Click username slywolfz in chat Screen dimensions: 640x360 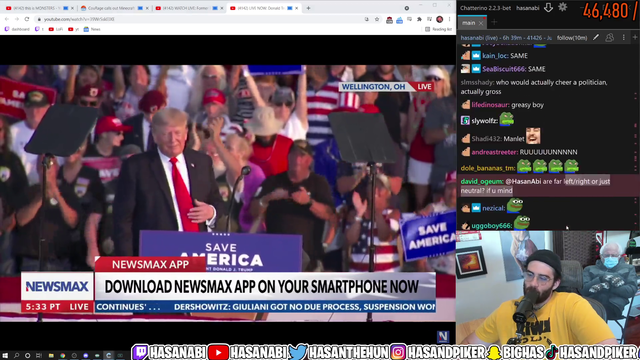pos(484,121)
